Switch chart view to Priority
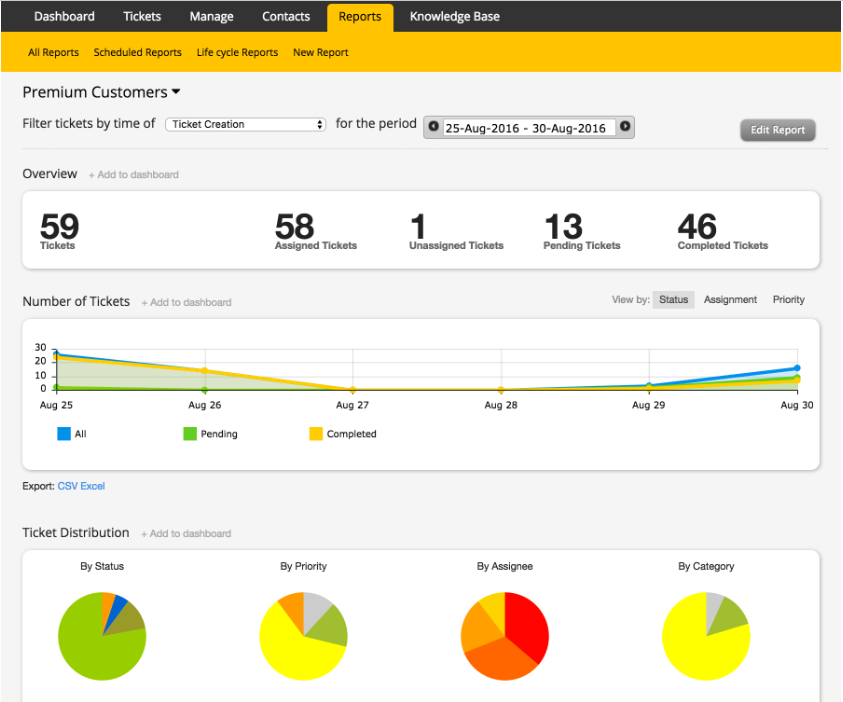 tap(788, 300)
